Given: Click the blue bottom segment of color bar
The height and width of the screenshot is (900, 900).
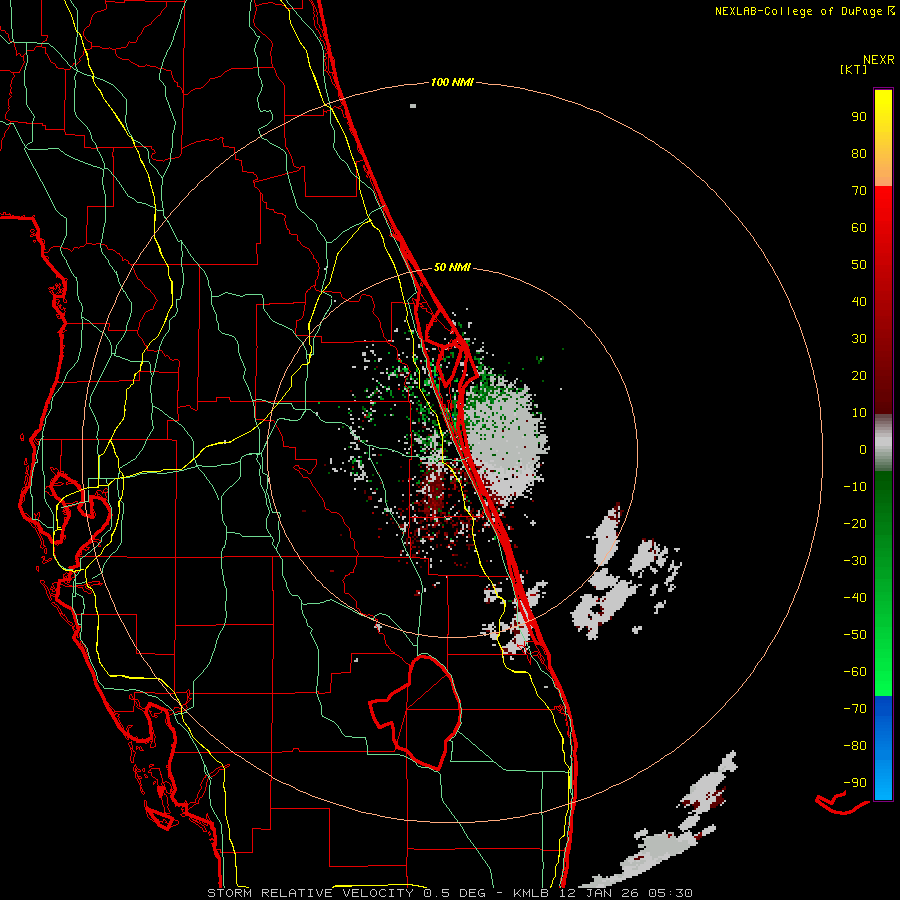Looking at the screenshot, I should [x=883, y=748].
